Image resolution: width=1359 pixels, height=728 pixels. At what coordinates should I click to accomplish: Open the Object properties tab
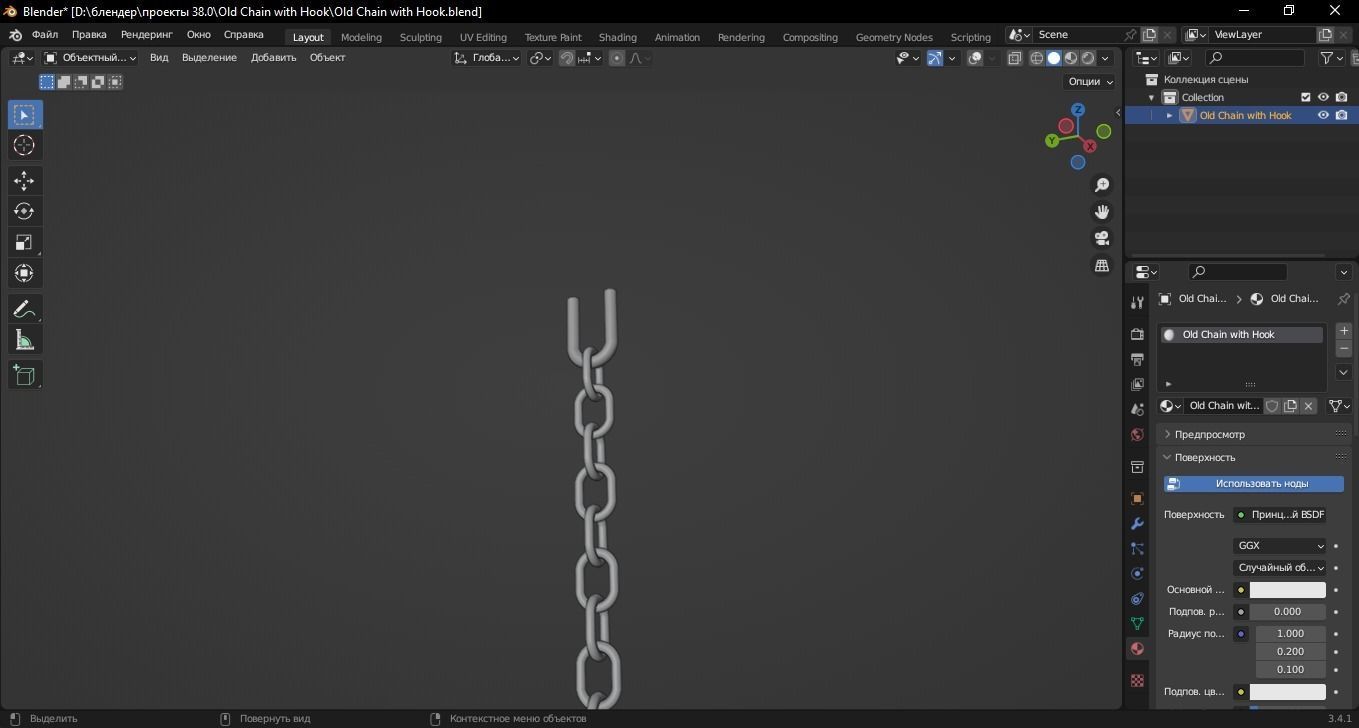pos(1137,499)
